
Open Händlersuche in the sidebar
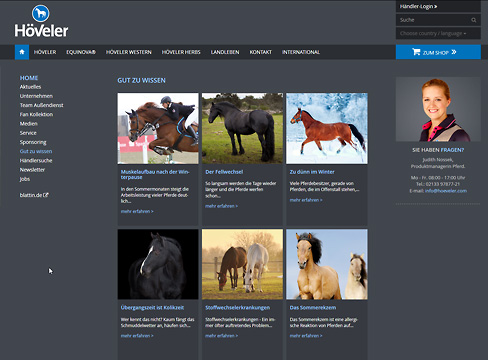coord(36,160)
